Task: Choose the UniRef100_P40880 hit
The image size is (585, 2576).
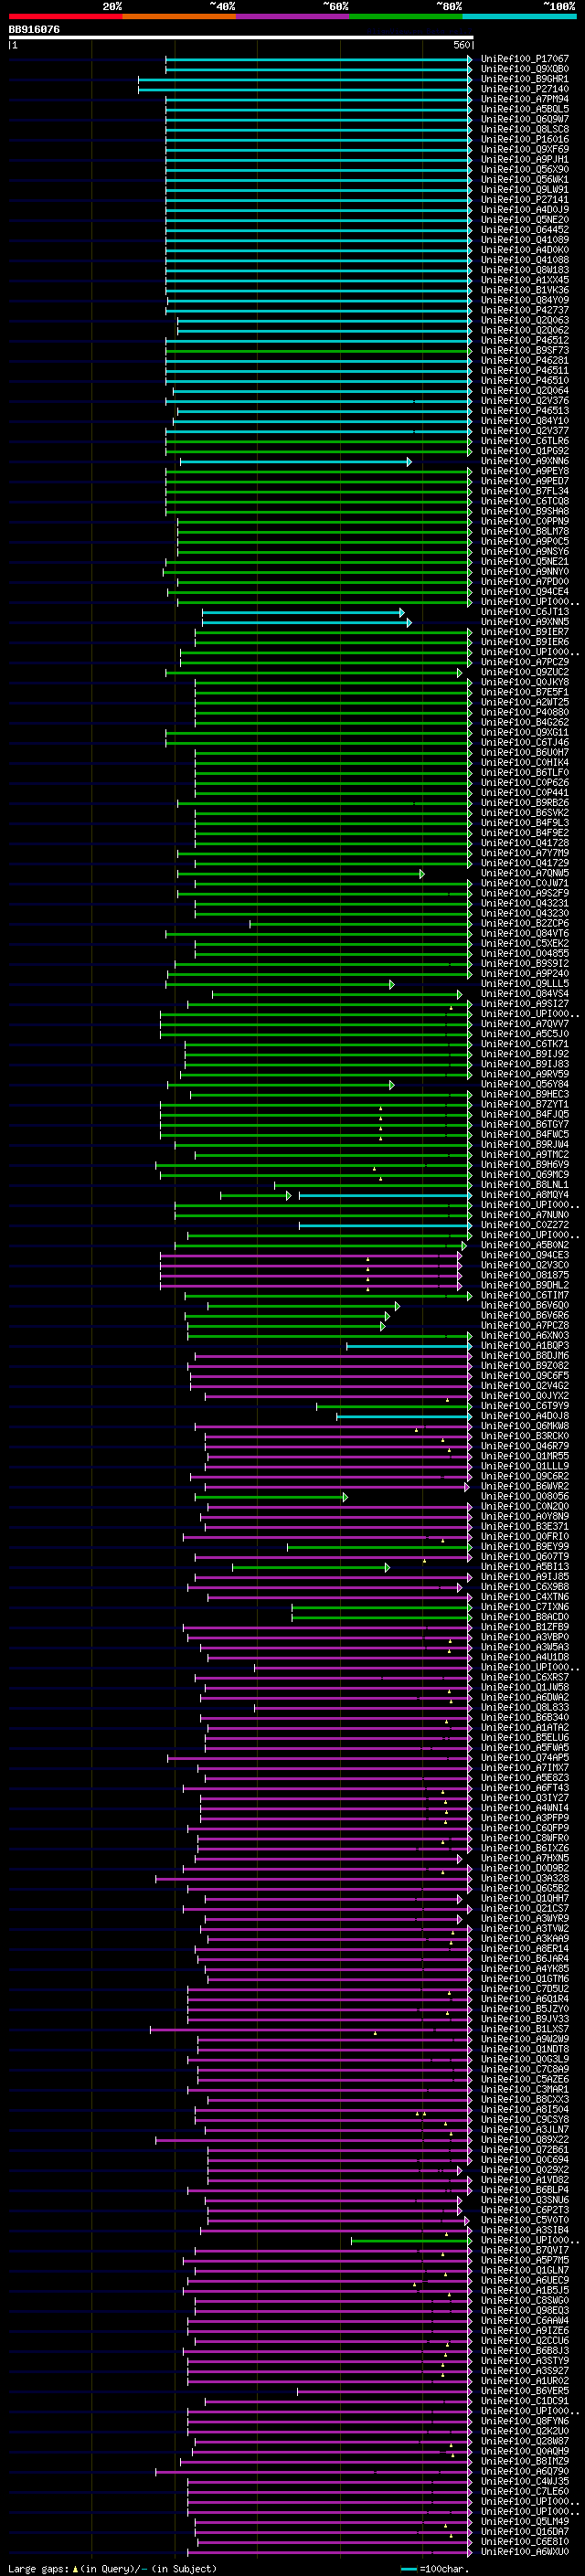Action: 525,712
